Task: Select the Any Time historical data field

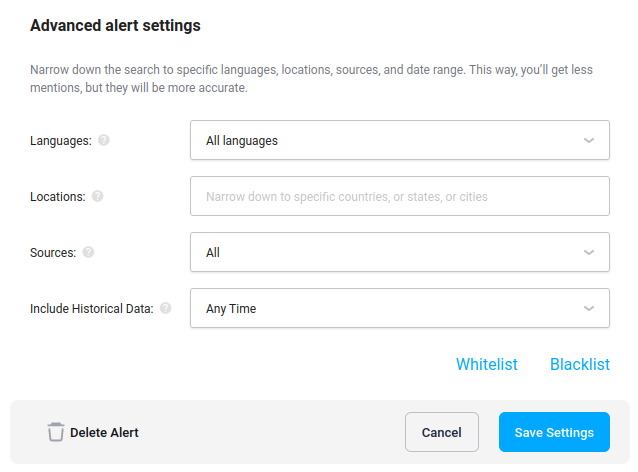Action: pyautogui.click(x=400, y=308)
